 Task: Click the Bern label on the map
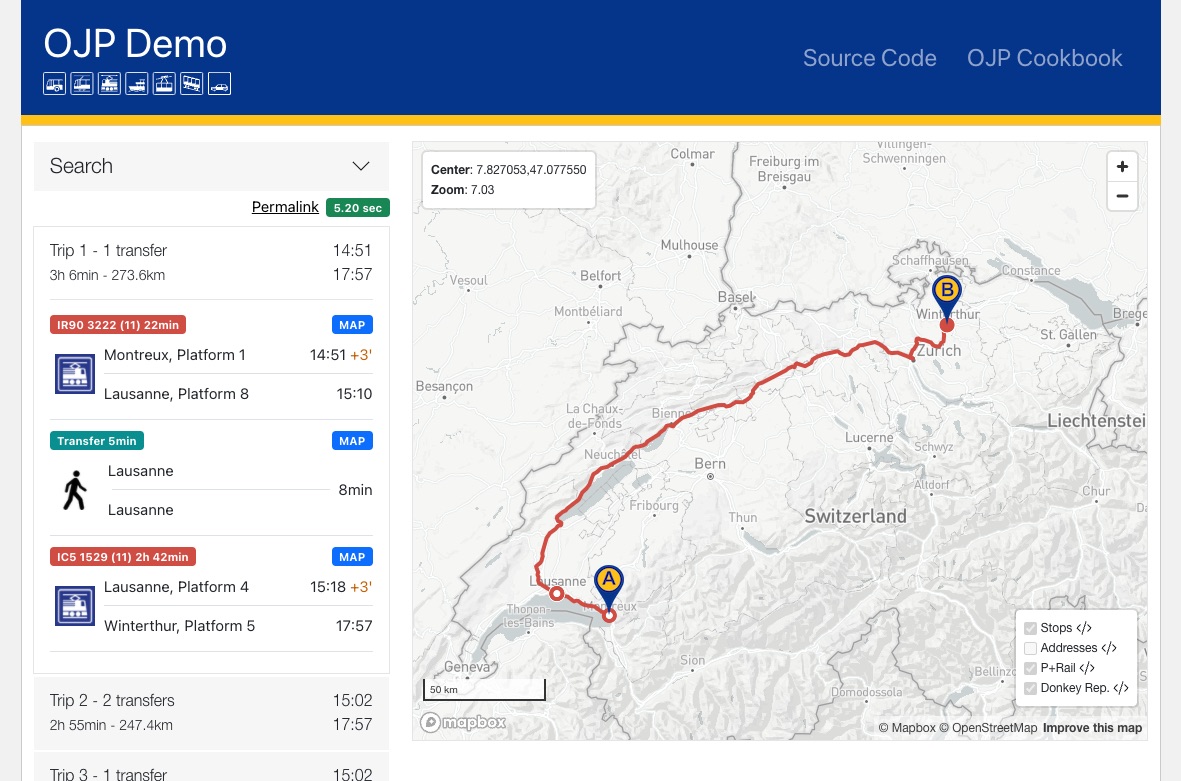710,464
